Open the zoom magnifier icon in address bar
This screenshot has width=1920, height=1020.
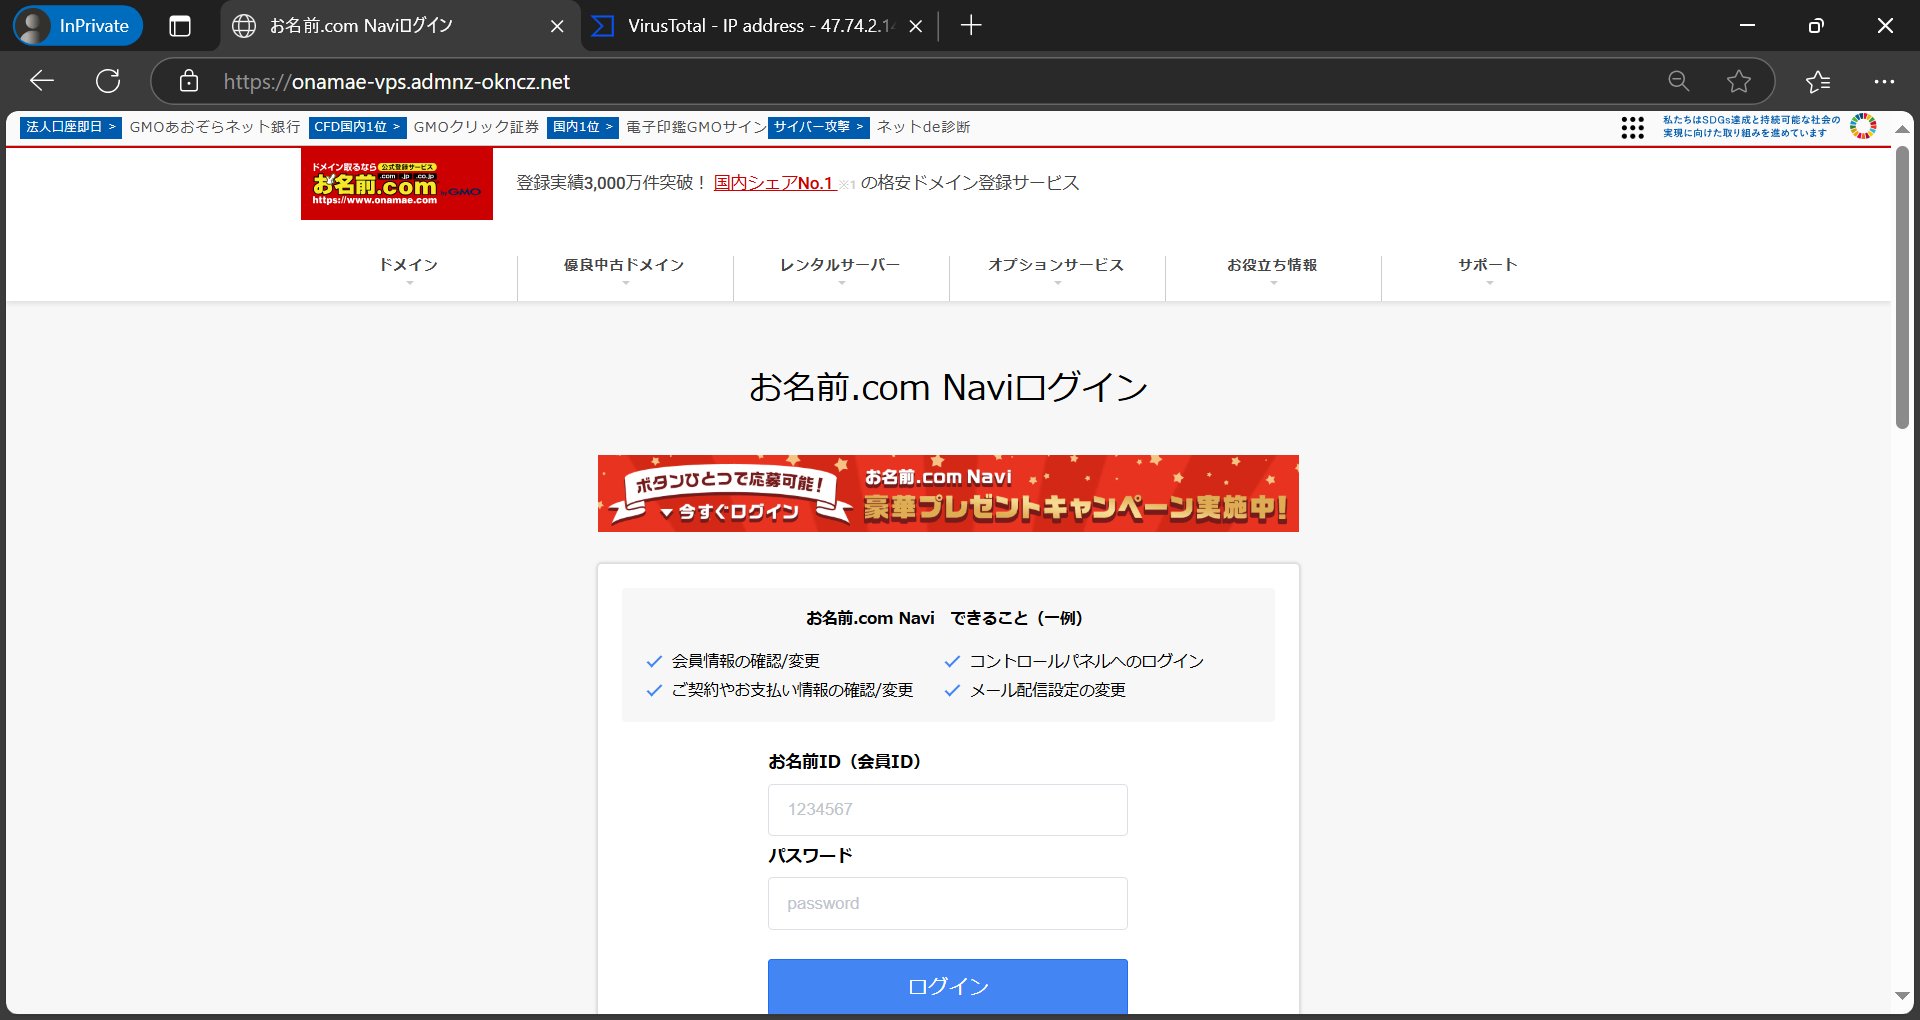[x=1679, y=81]
